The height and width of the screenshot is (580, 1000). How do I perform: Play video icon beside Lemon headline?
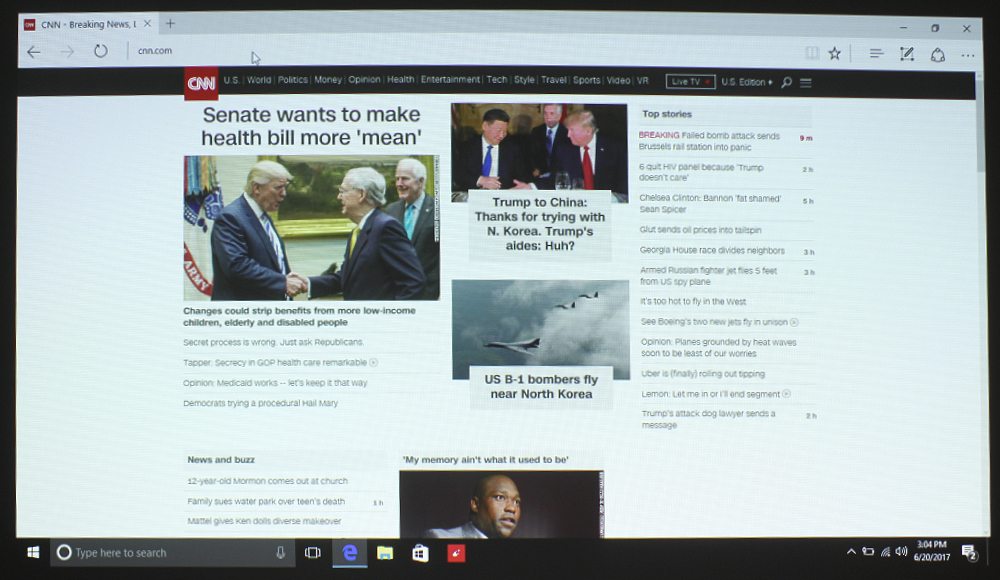(x=786, y=394)
